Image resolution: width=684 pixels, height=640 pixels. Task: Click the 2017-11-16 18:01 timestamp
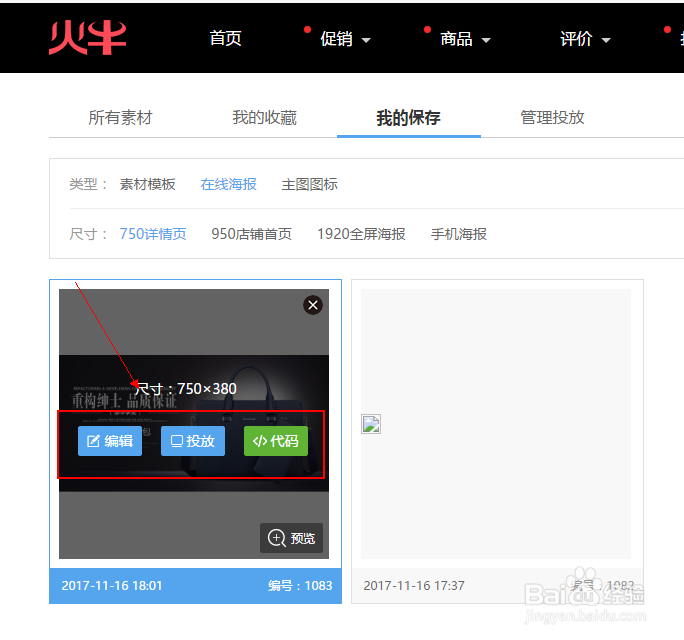112,585
